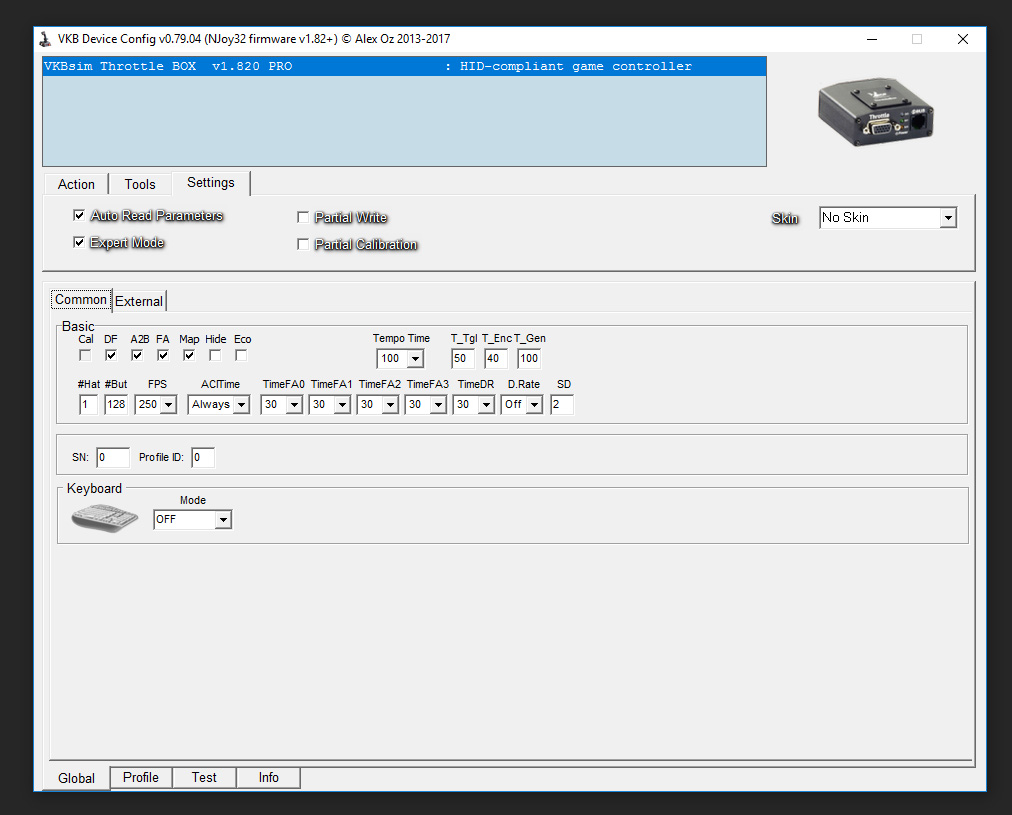This screenshot has height=815, width=1012.
Task: Toggle the FA checkbox
Action: click(x=163, y=356)
